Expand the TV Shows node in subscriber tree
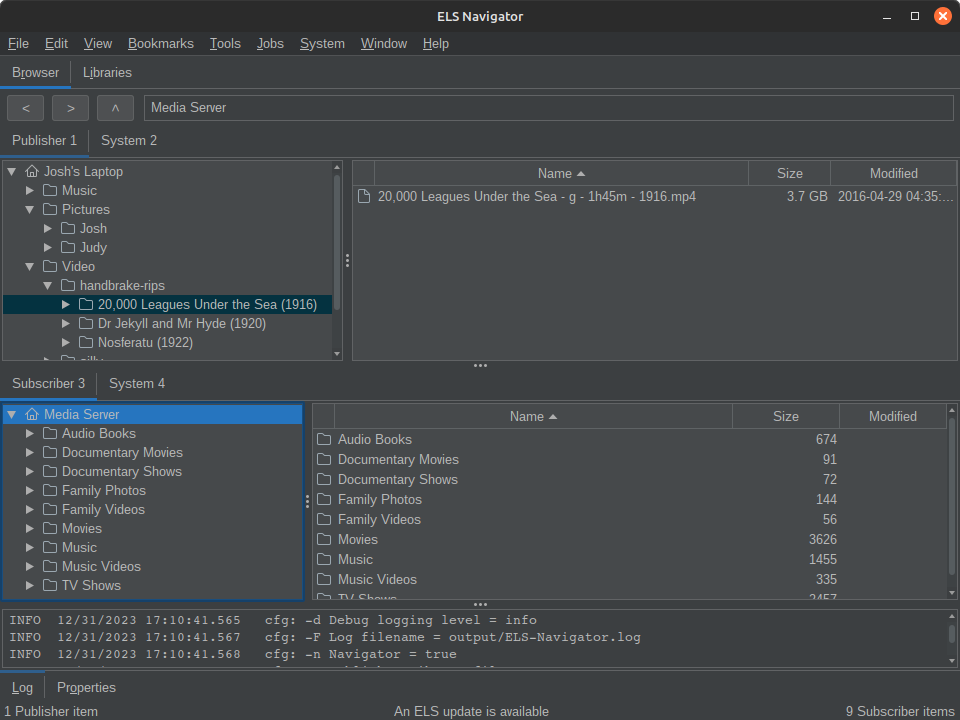 pyautogui.click(x=30, y=586)
